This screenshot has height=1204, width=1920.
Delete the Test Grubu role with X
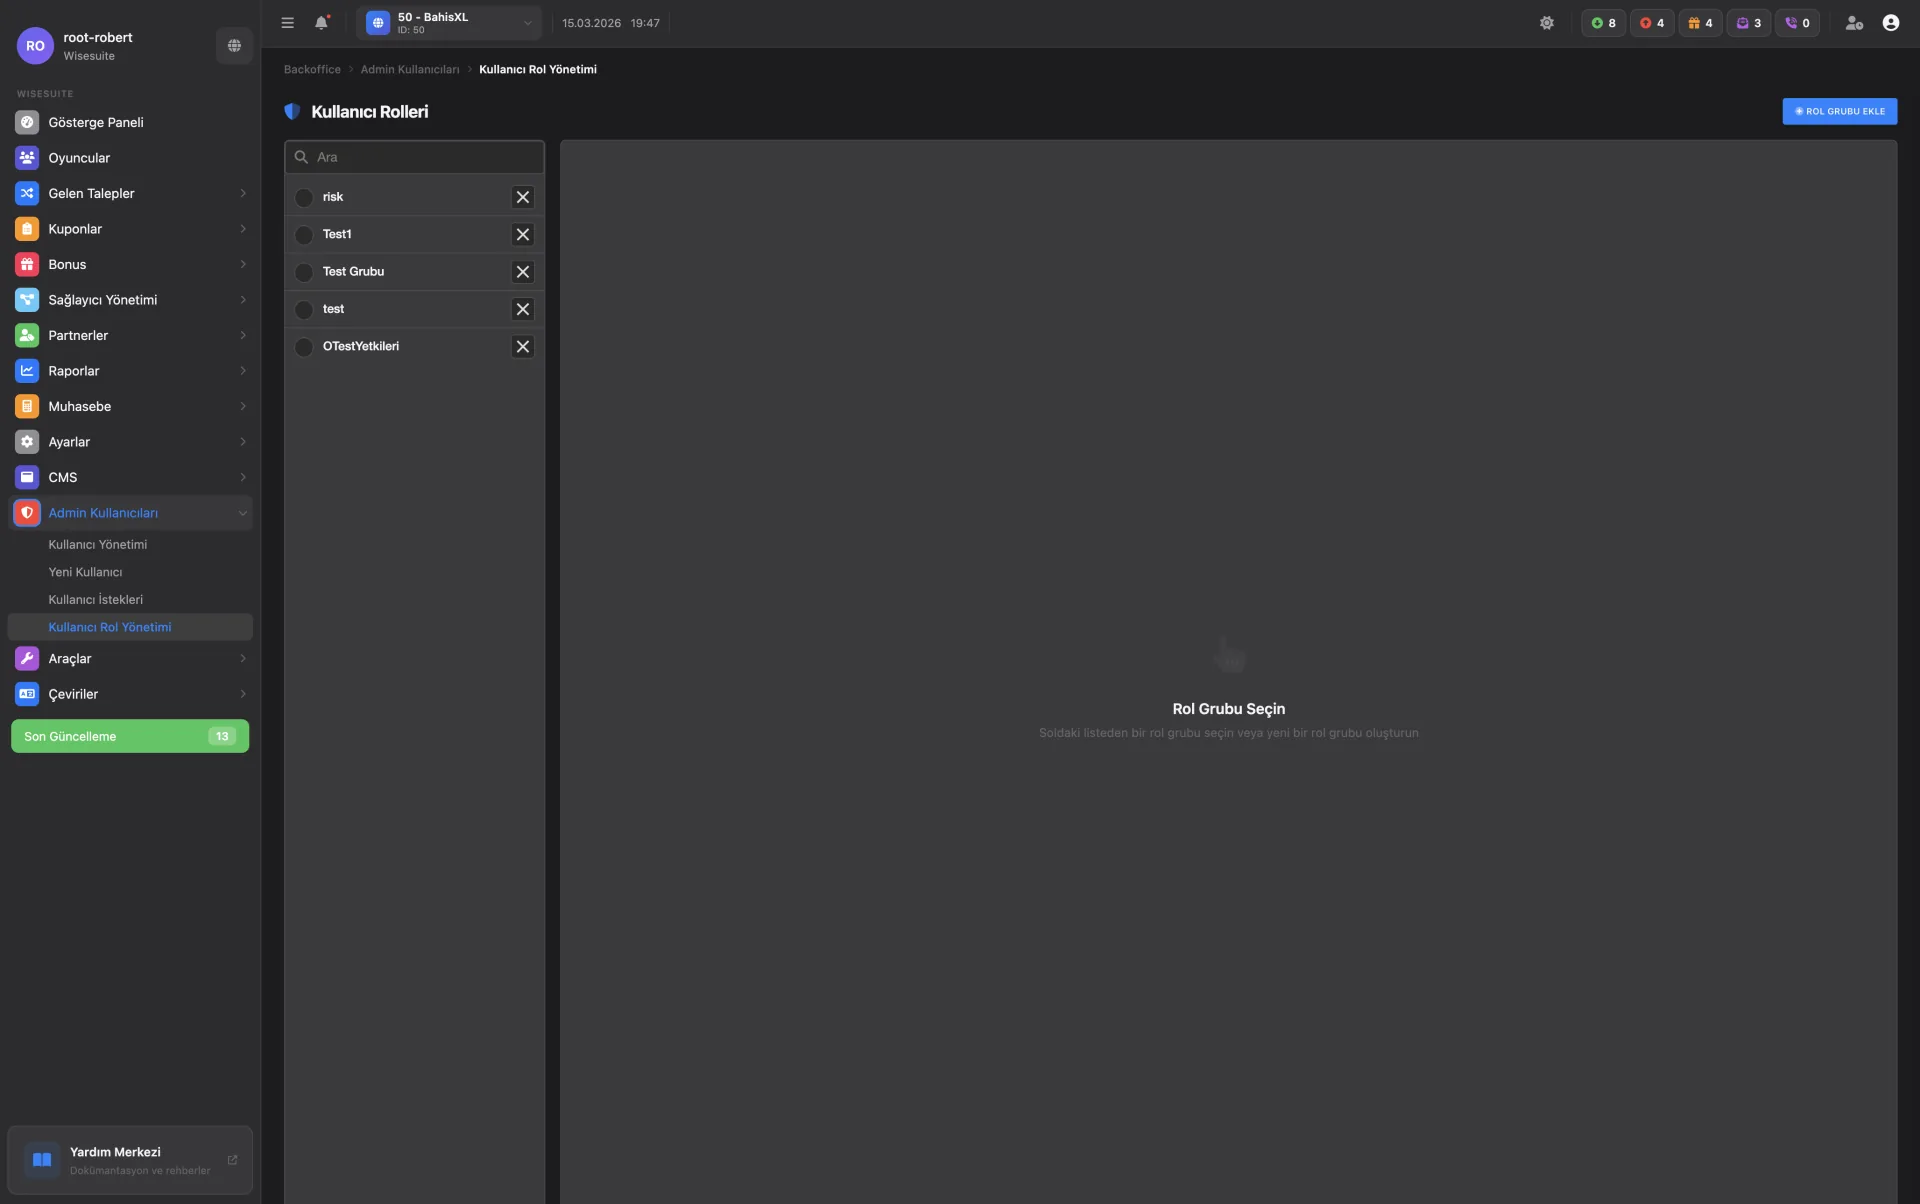click(522, 272)
